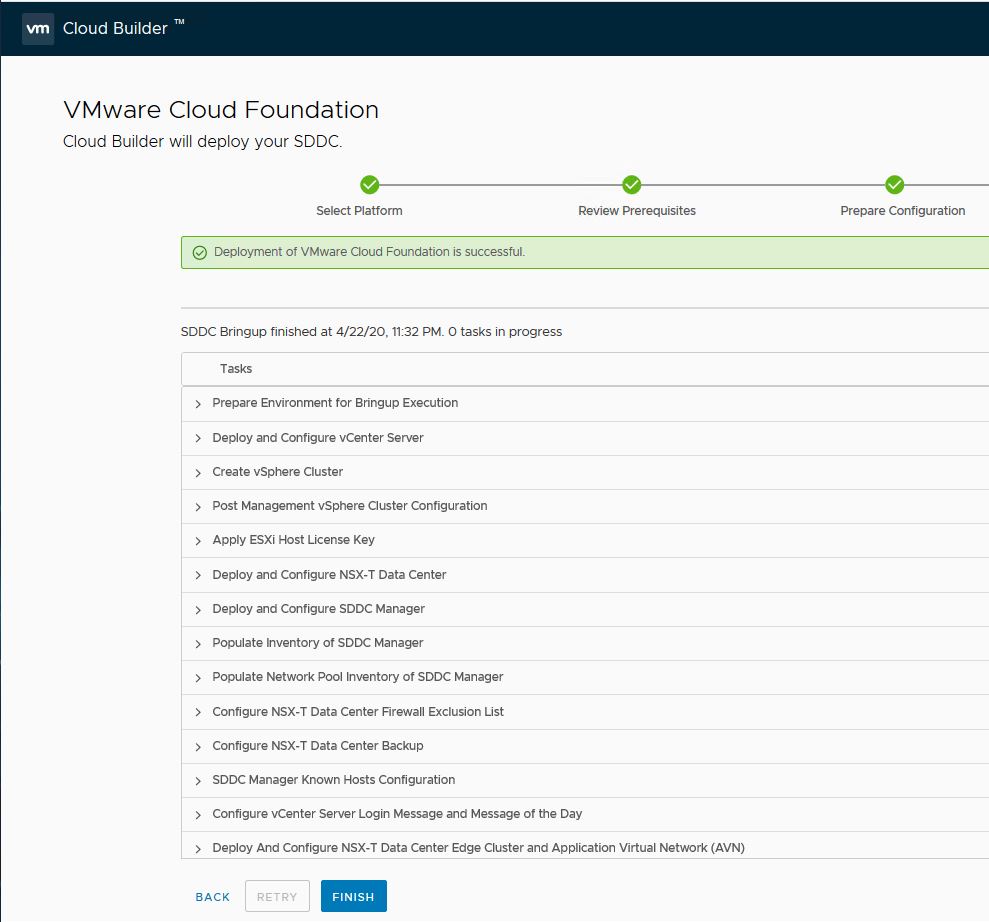The image size is (989, 922).
Task: Click the Review Prerequisites step checkmark
Action: (x=631, y=185)
